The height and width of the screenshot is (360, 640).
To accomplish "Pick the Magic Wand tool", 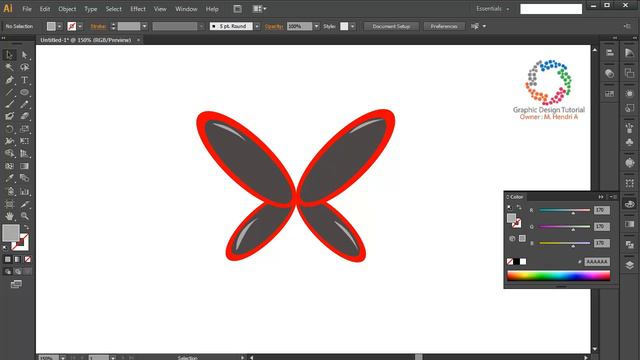I will (x=9, y=67).
